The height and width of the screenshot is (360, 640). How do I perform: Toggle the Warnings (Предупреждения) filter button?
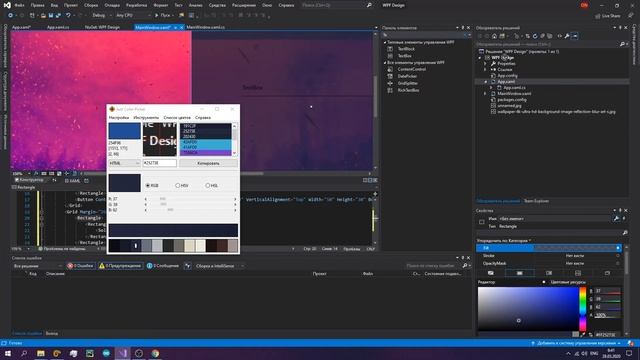coord(120,266)
